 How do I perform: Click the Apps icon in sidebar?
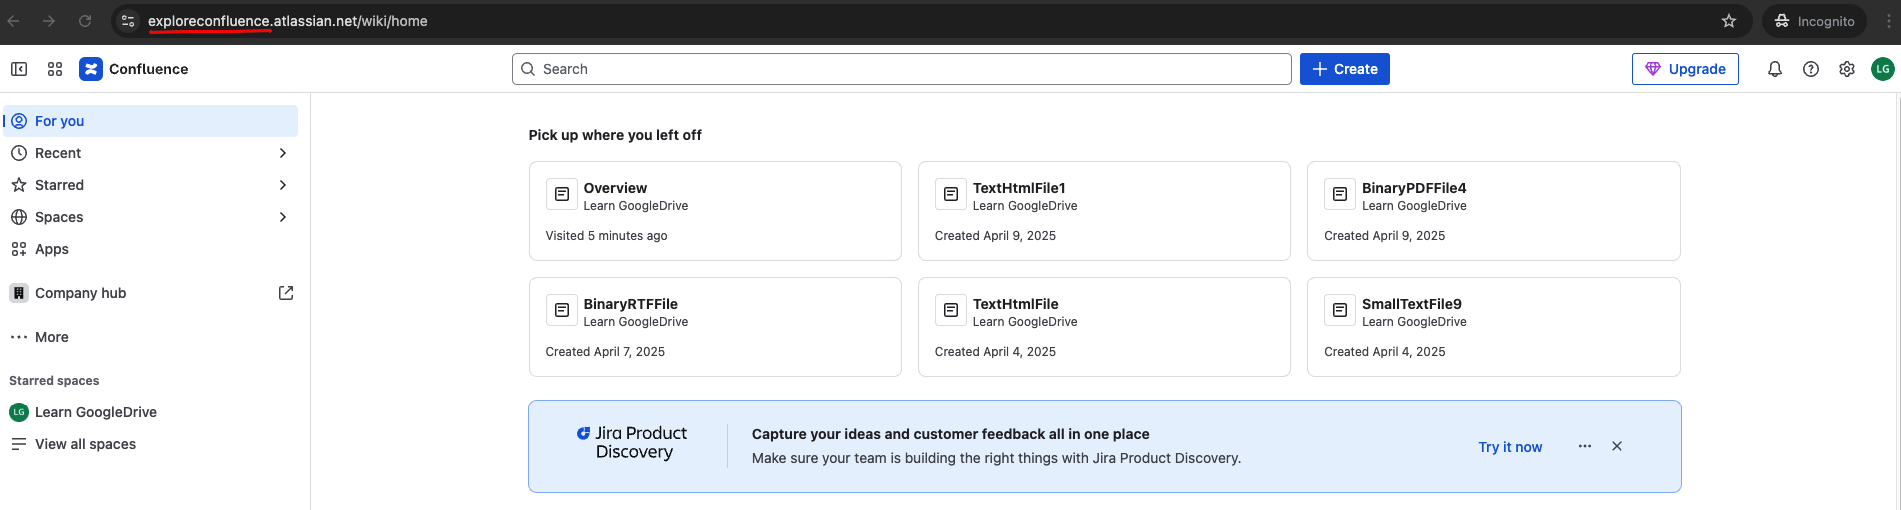point(19,249)
